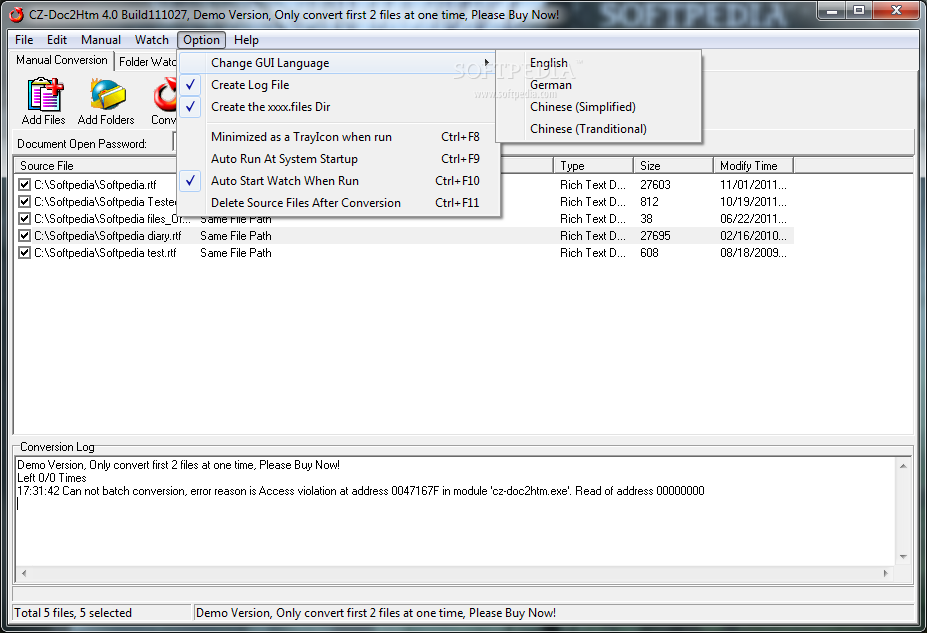Open the Manual menu
927x633 pixels.
(x=101, y=40)
